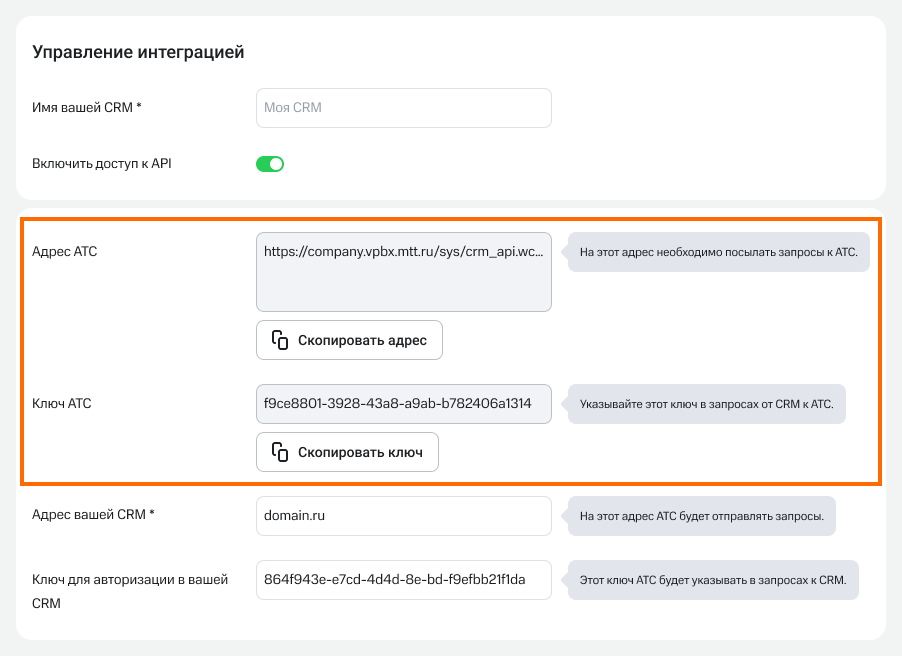Click the Адрес вашей CRM field with domain.ru
Viewport: 902px width, 657px height.
coord(403,516)
